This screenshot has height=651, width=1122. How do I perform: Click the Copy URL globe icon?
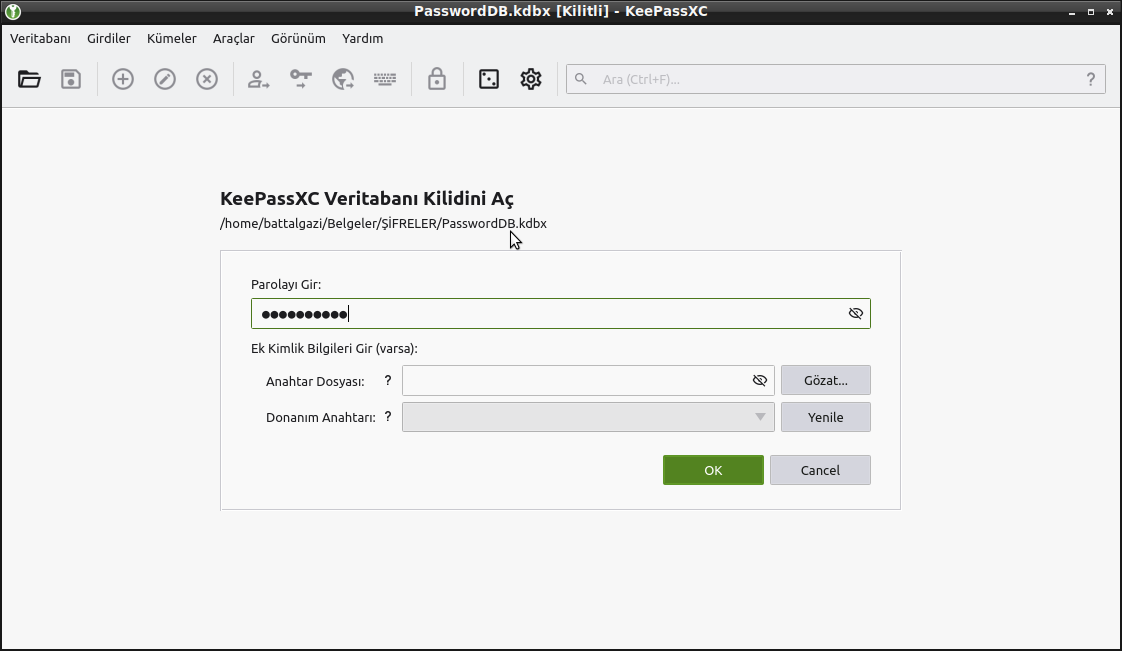(343, 79)
